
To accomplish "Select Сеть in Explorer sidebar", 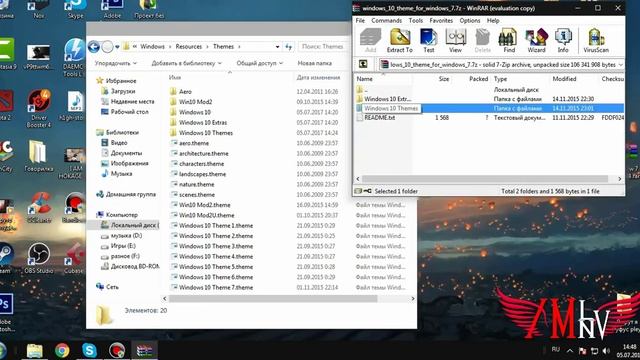I will (112, 287).
